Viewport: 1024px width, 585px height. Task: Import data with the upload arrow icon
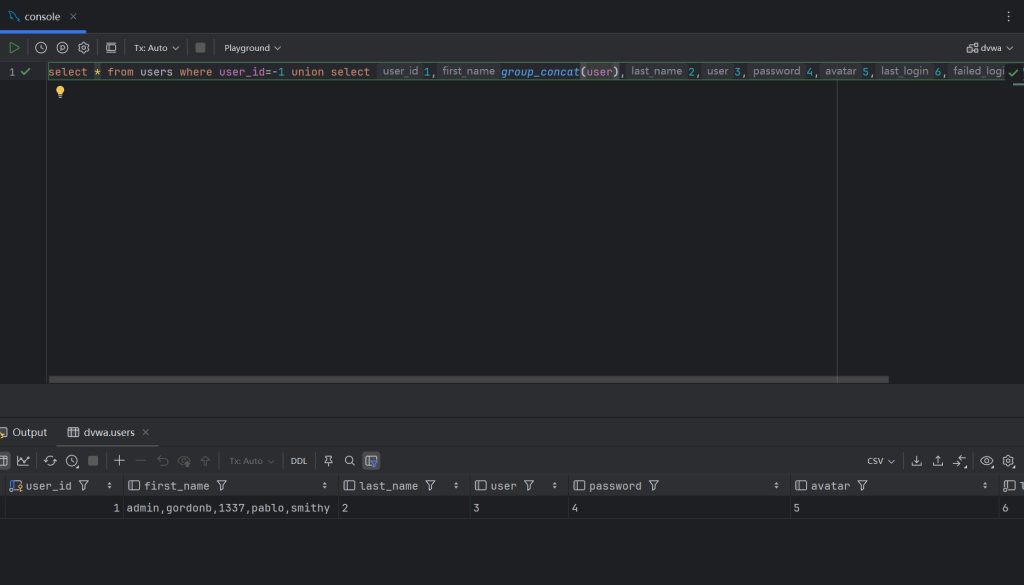click(x=938, y=461)
